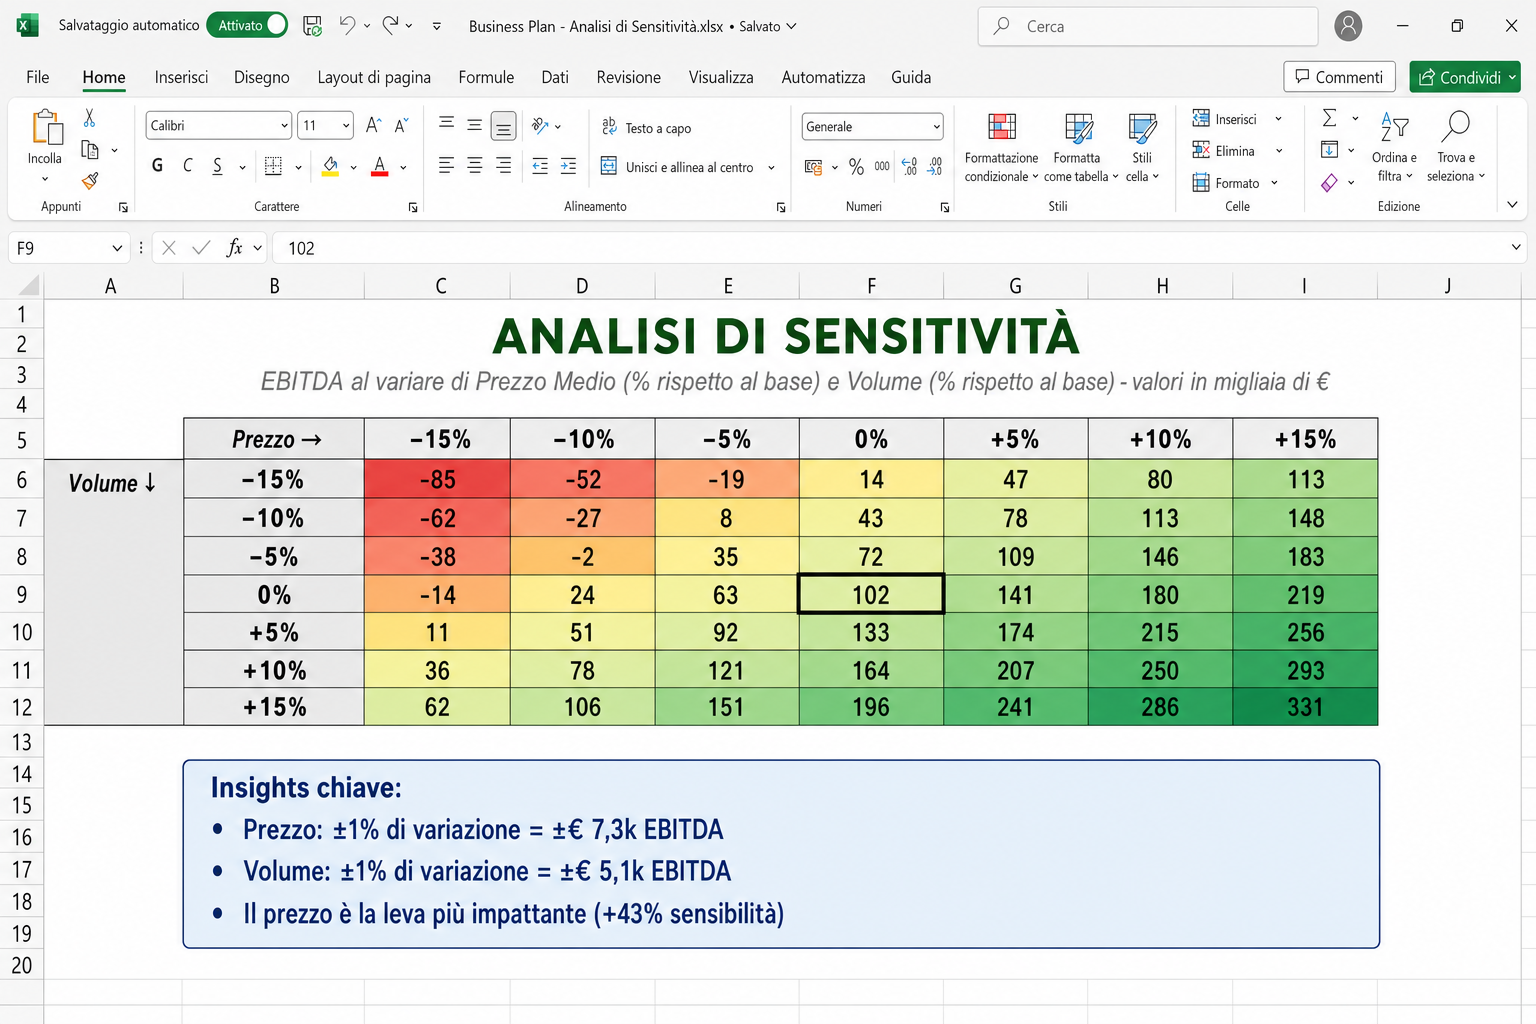Click the thousands separator 000 icon
Image resolution: width=1536 pixels, height=1024 pixels.
(x=882, y=166)
